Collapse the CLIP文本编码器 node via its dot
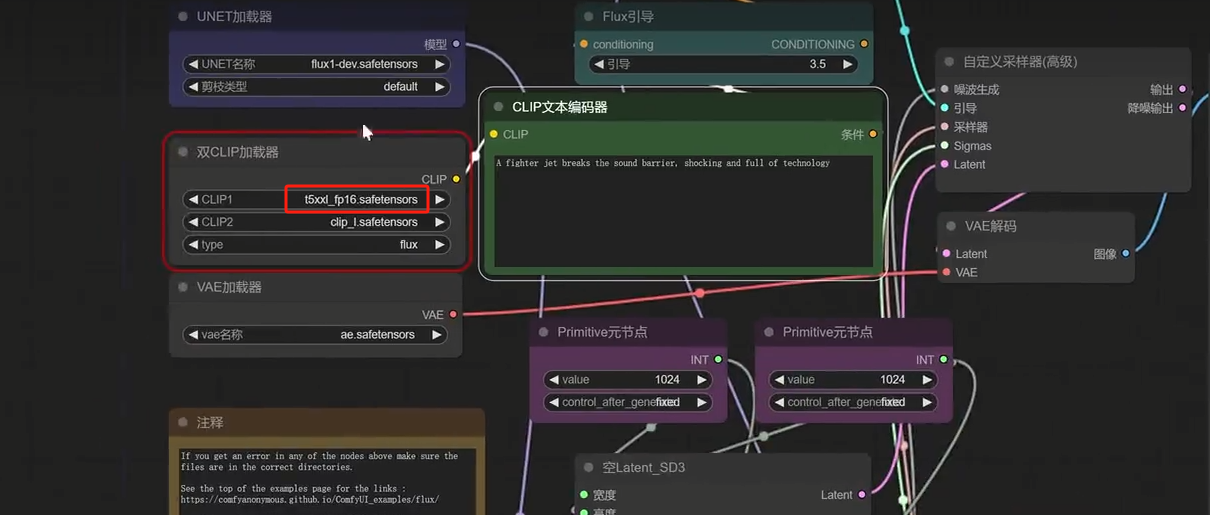1210x515 pixels. [x=498, y=107]
